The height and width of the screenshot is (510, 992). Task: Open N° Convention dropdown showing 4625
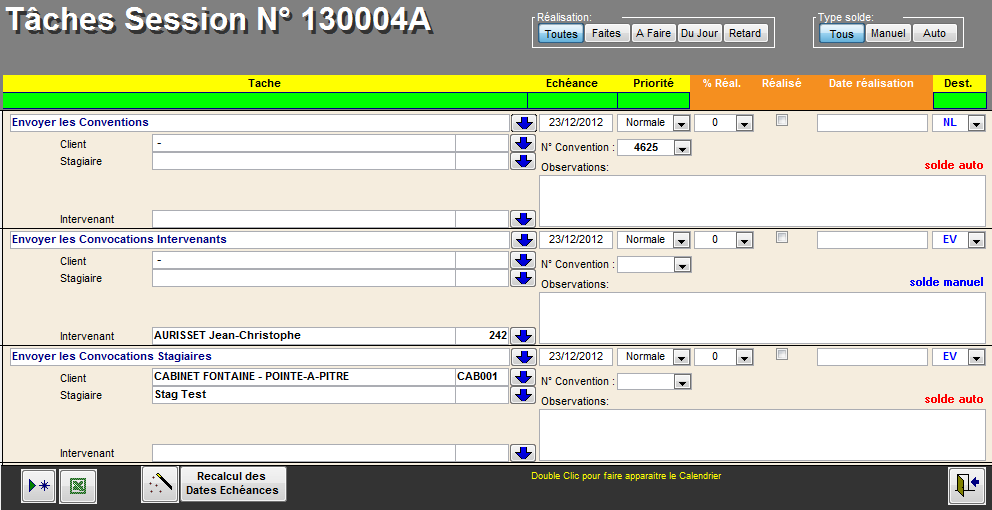(x=682, y=148)
